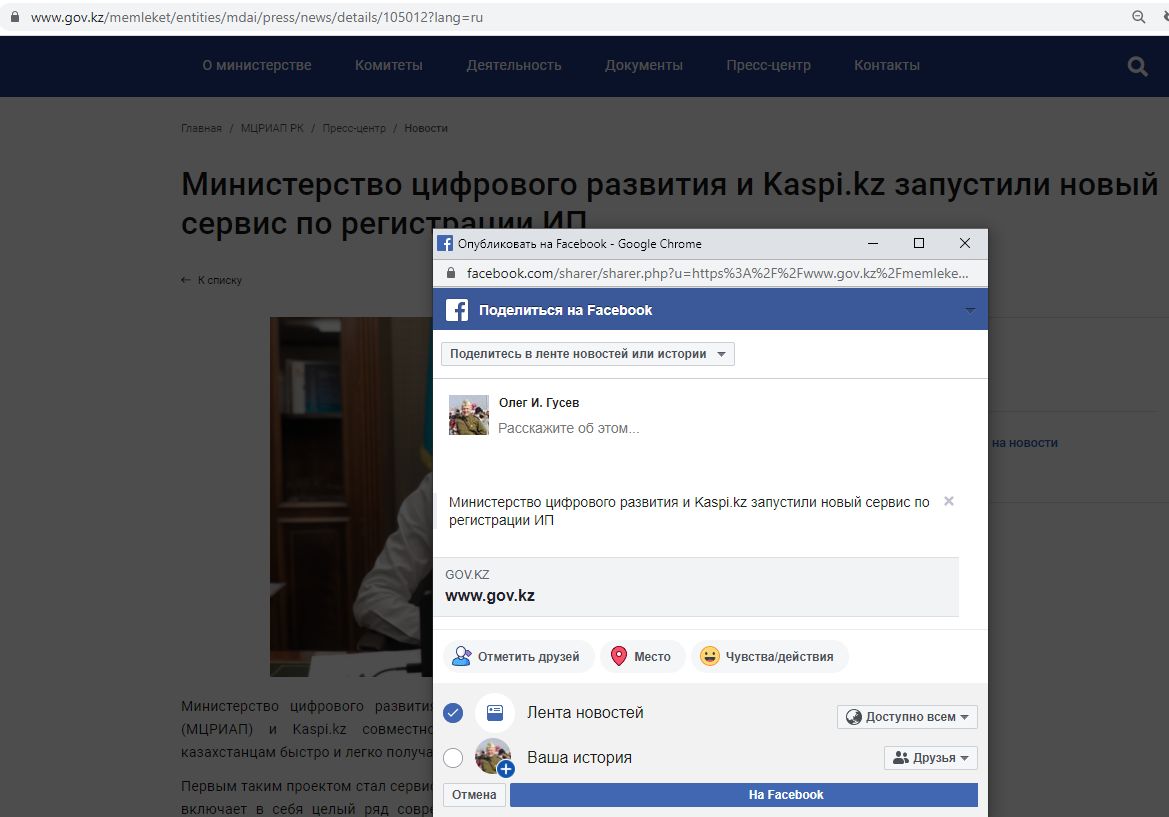Screen dimensions: 1169x817
Task: Click the lock icon in Facebook popup address bar
Action: coord(450,273)
